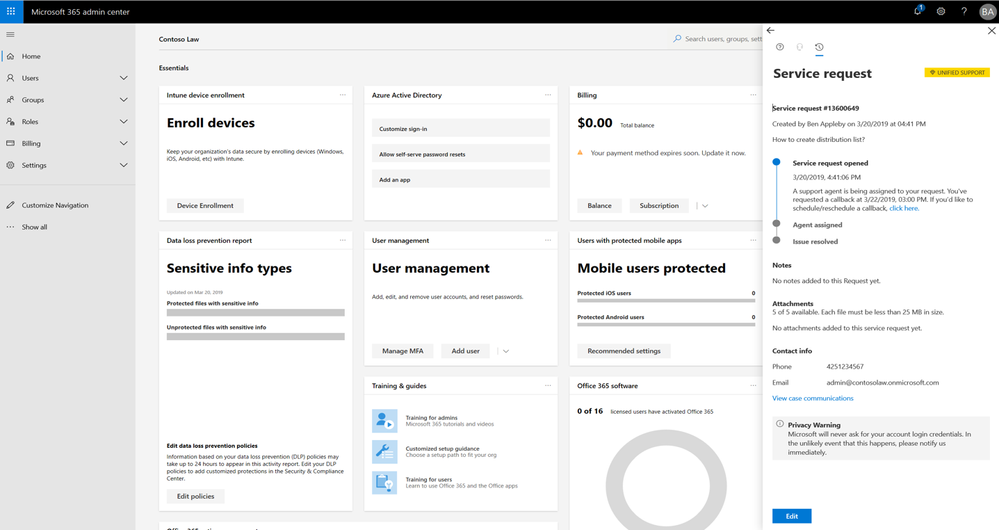Screen dimensions: 999x530
Task: Click the Home icon in the sidebar
Action: click(x=10, y=56)
